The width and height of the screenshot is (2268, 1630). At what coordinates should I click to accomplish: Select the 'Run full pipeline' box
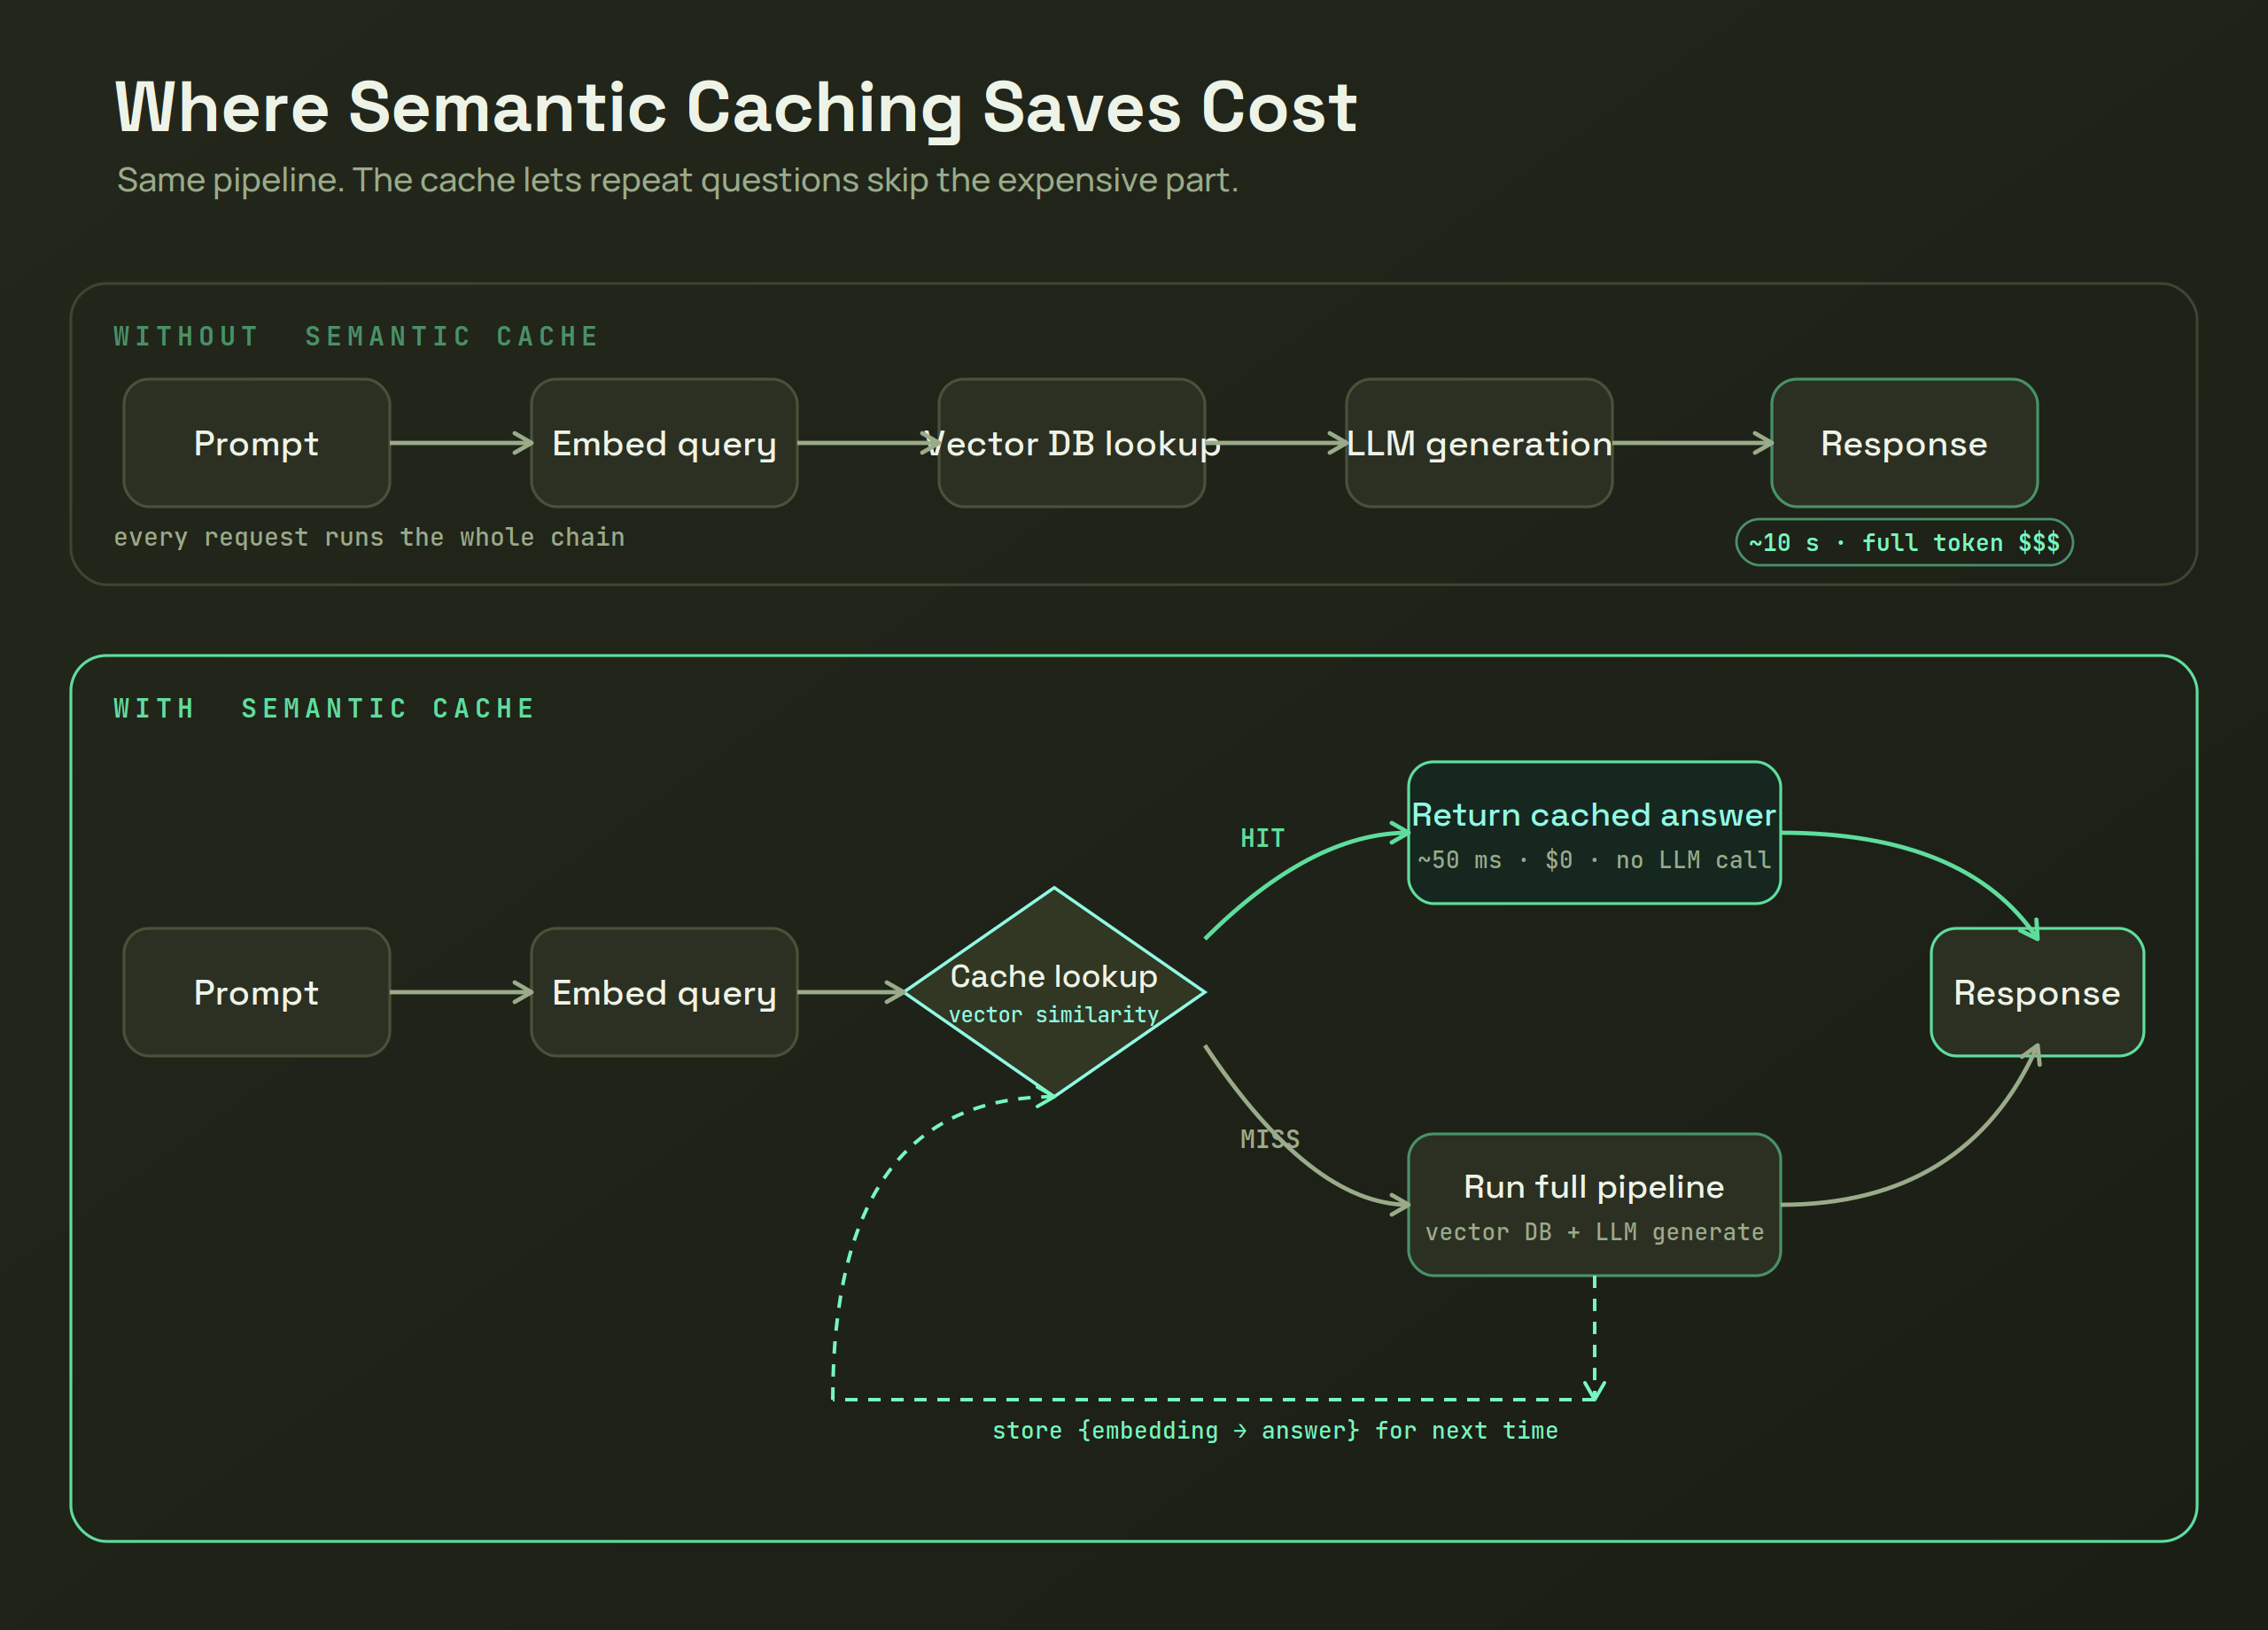(x=1594, y=1205)
